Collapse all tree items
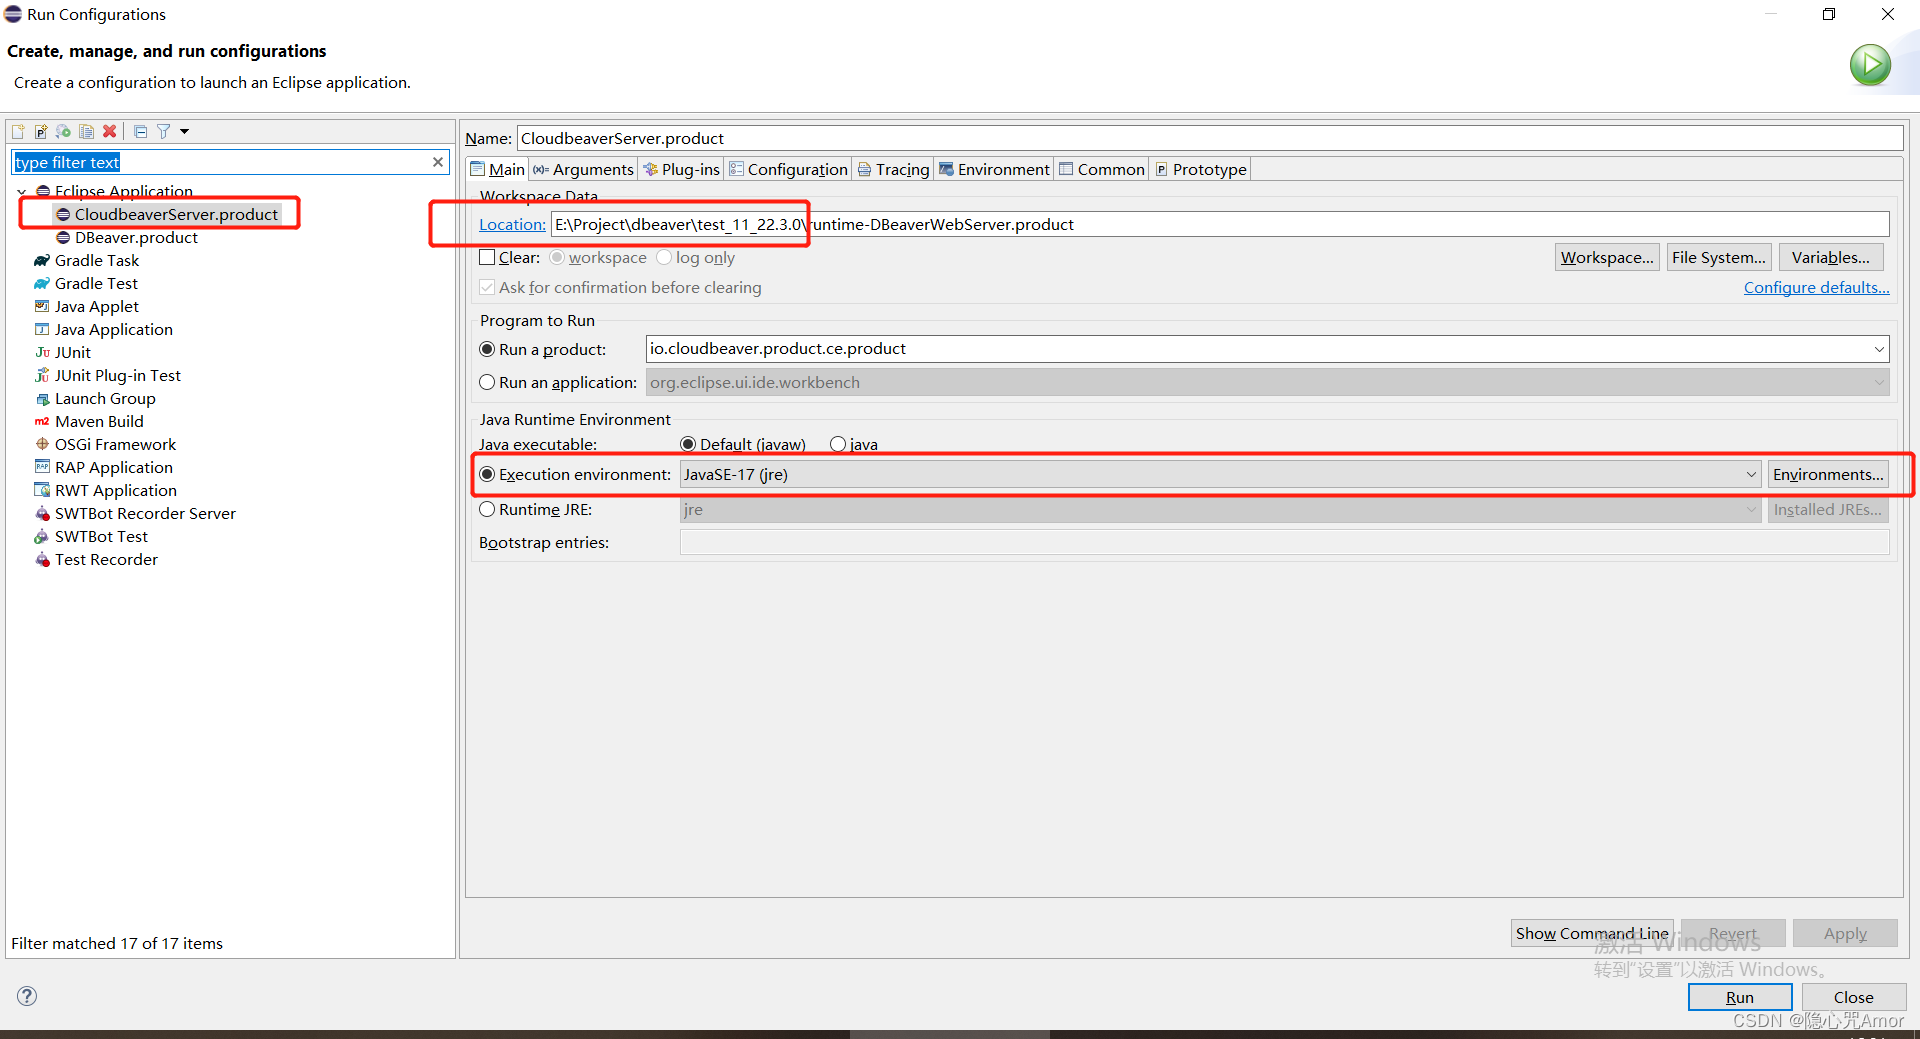1920x1039 pixels. pos(140,131)
